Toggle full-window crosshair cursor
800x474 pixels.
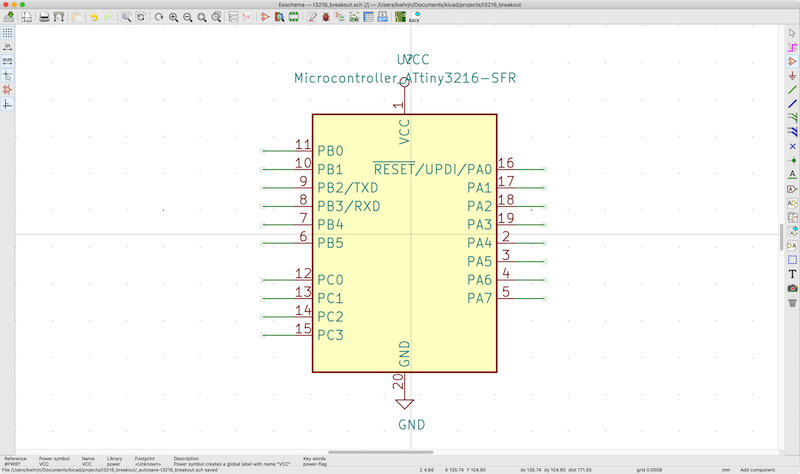[x=7, y=76]
